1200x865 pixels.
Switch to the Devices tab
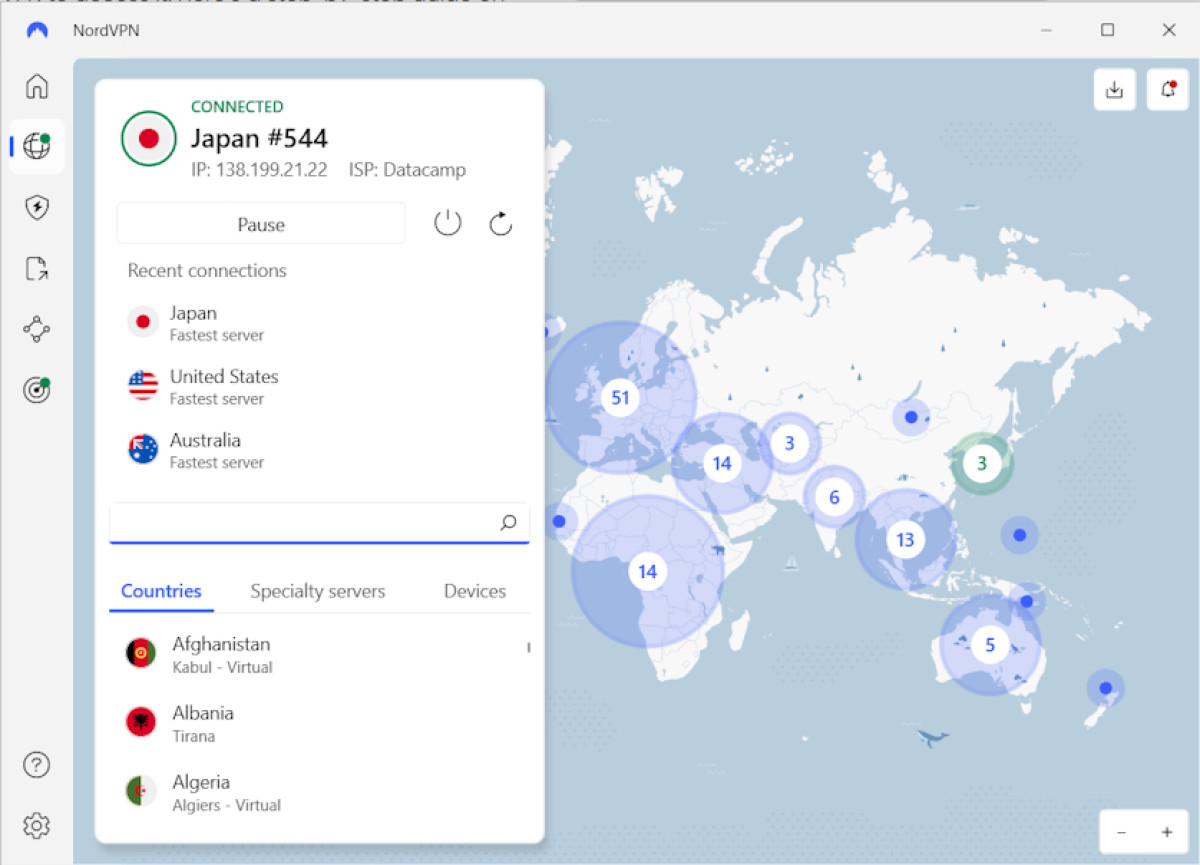(475, 591)
